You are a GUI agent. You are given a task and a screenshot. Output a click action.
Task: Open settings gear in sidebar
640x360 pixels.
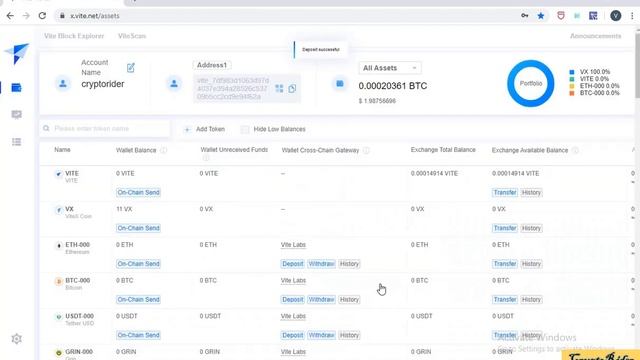16,339
